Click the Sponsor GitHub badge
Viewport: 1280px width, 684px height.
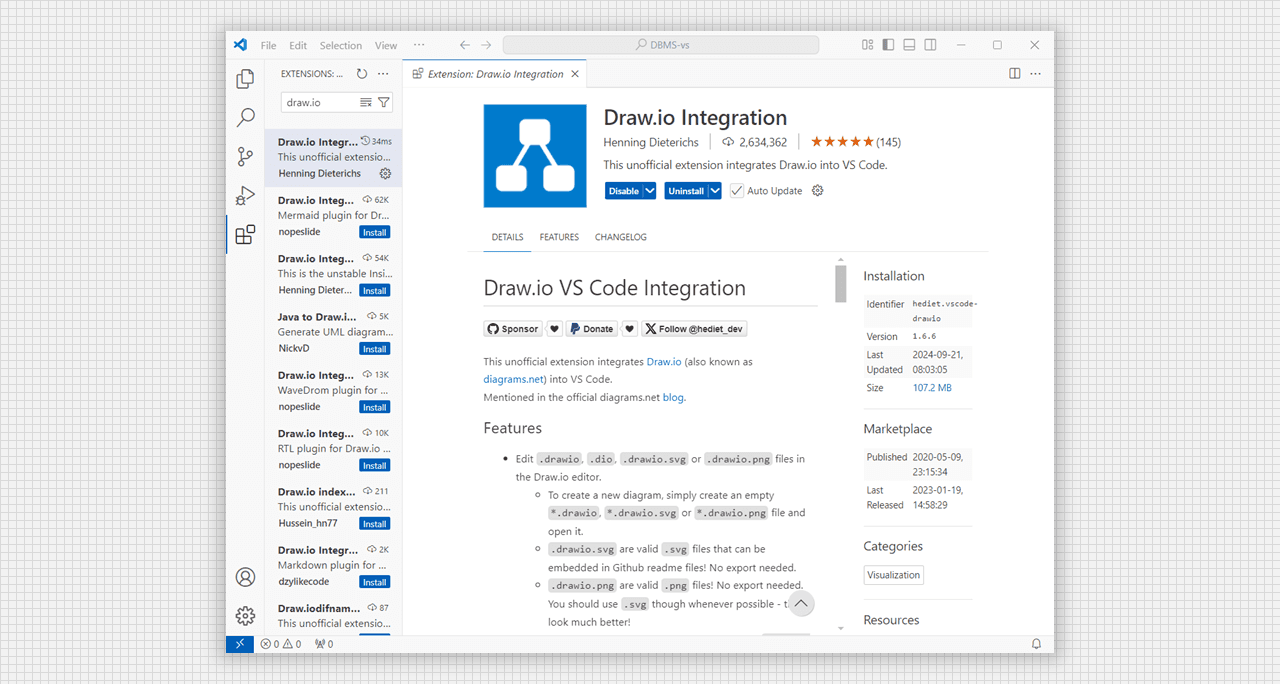tap(513, 329)
